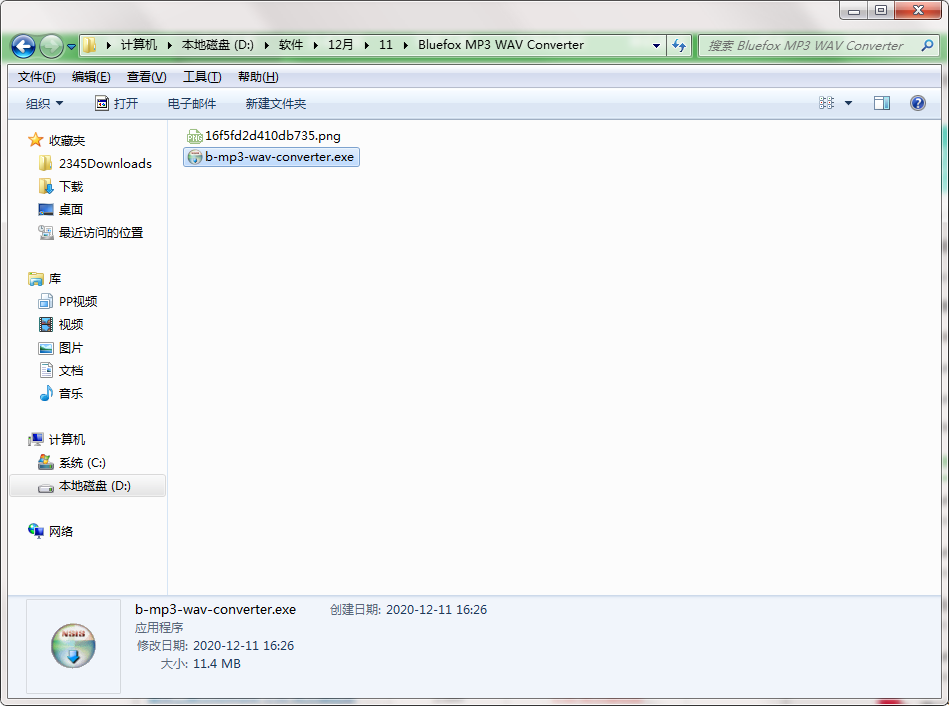Expand arrow after 12月 breadcrumb

pyautogui.click(x=366, y=45)
